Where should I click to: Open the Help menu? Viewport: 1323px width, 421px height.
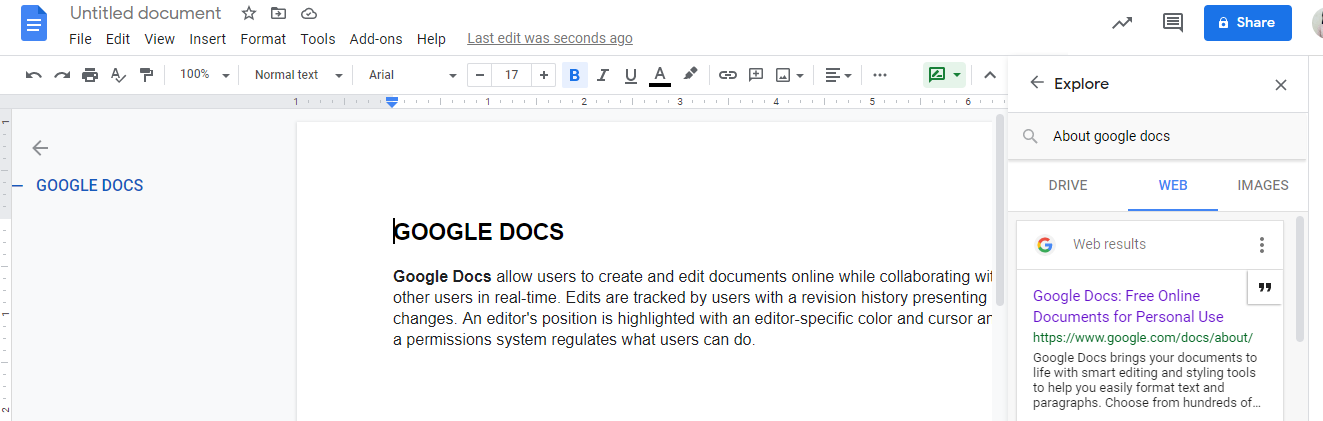[x=431, y=39]
